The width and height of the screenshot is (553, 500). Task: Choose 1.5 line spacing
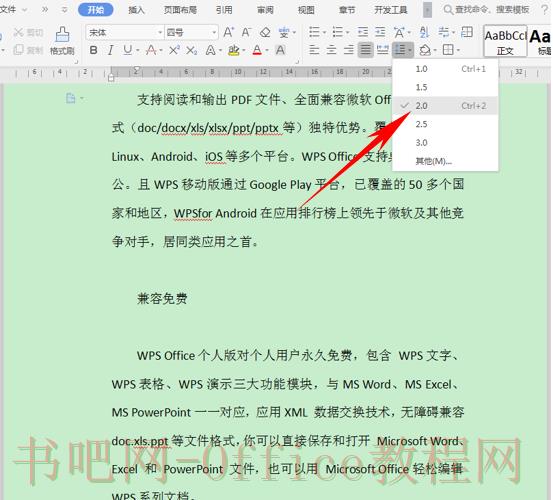pos(445,87)
